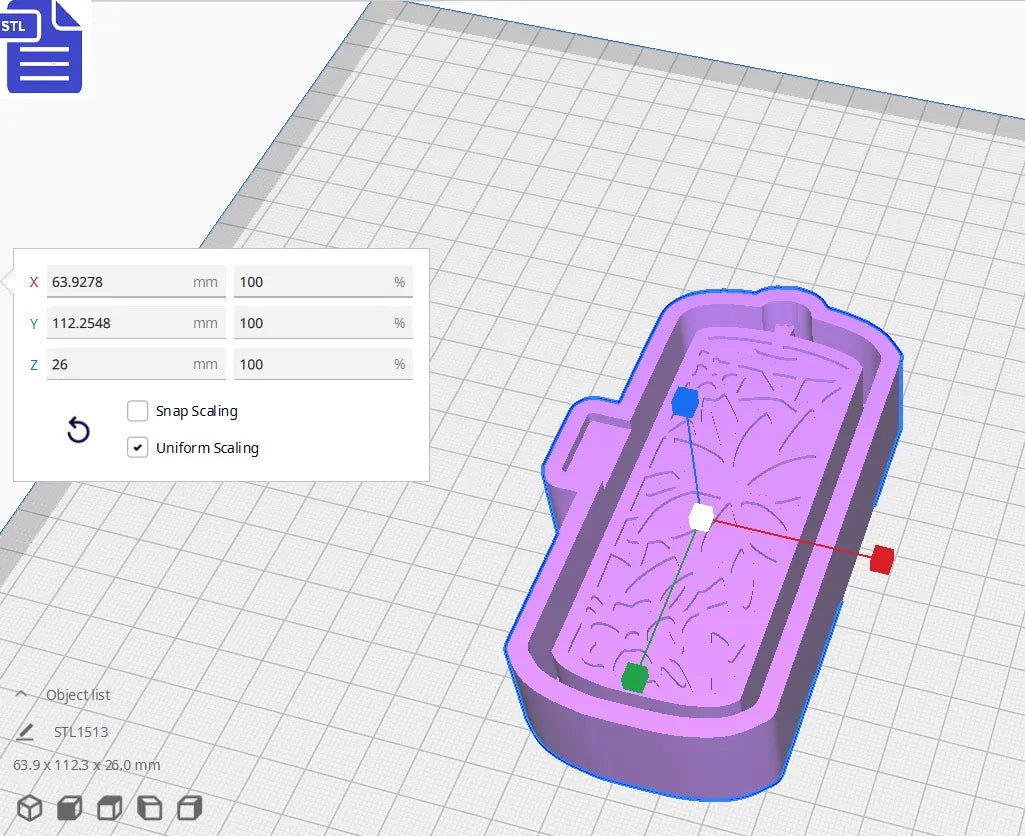This screenshot has width=1025, height=836.
Task: Select STL1513 in the Object list
Action: 82,731
